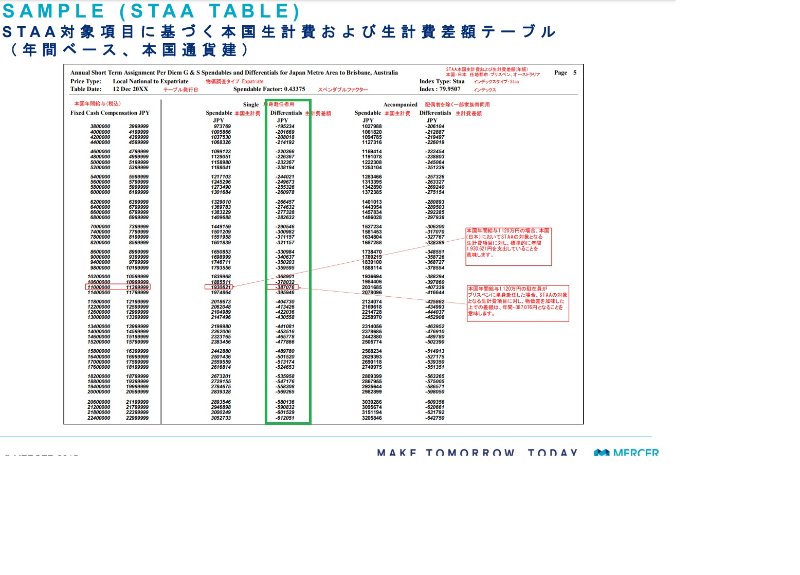800x575 pixels.
Task: Click the 'MAKE TOMORROW TODAY' footer slogan
Action: [x=478, y=453]
